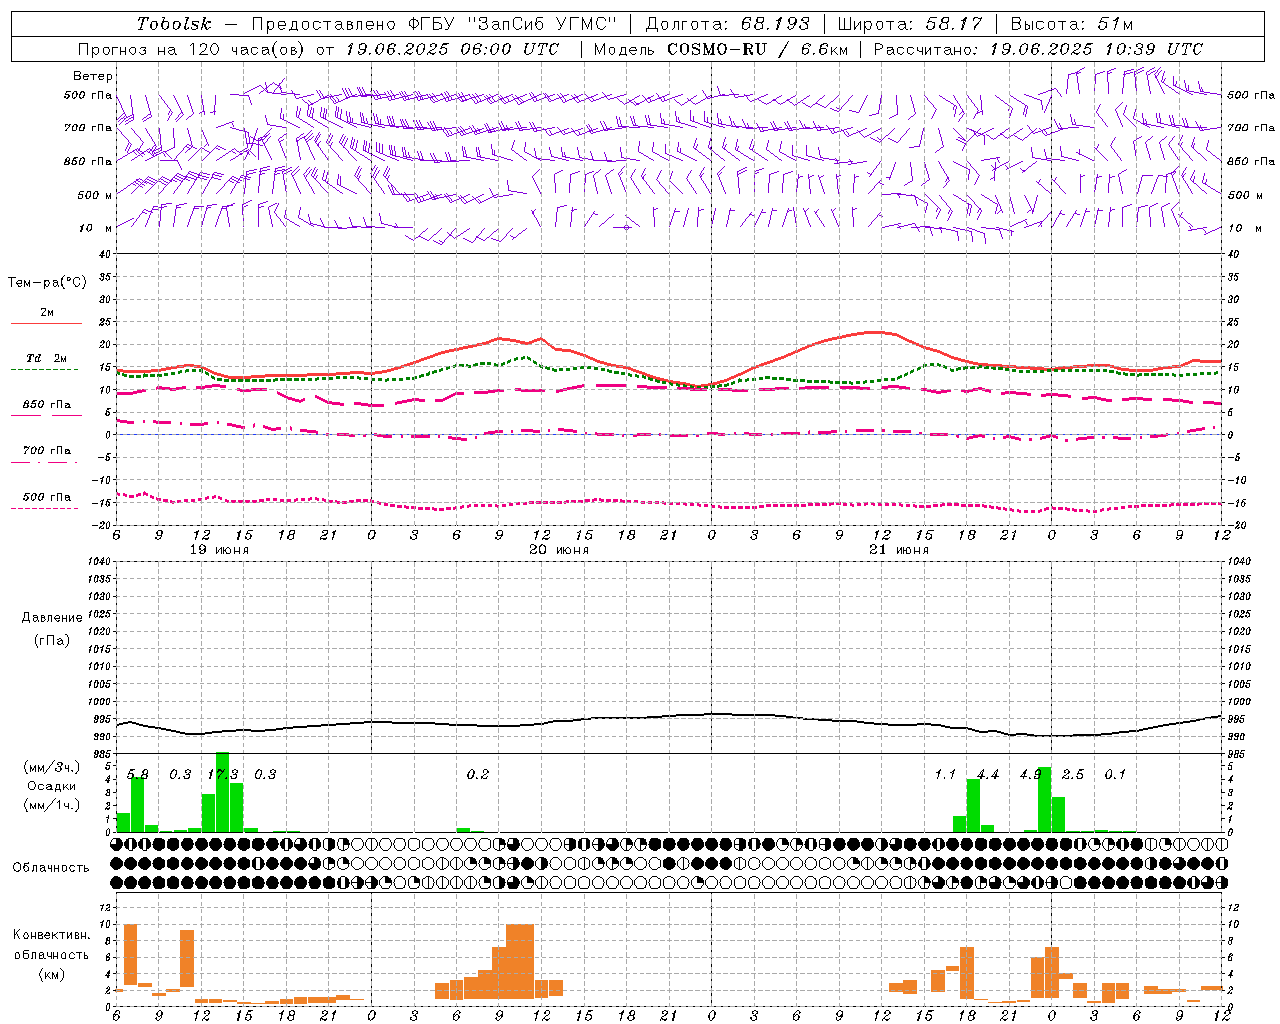The image size is (1280, 1024).
Task: Click the "Широта: 58.17" latitude value
Action: click(x=910, y=24)
